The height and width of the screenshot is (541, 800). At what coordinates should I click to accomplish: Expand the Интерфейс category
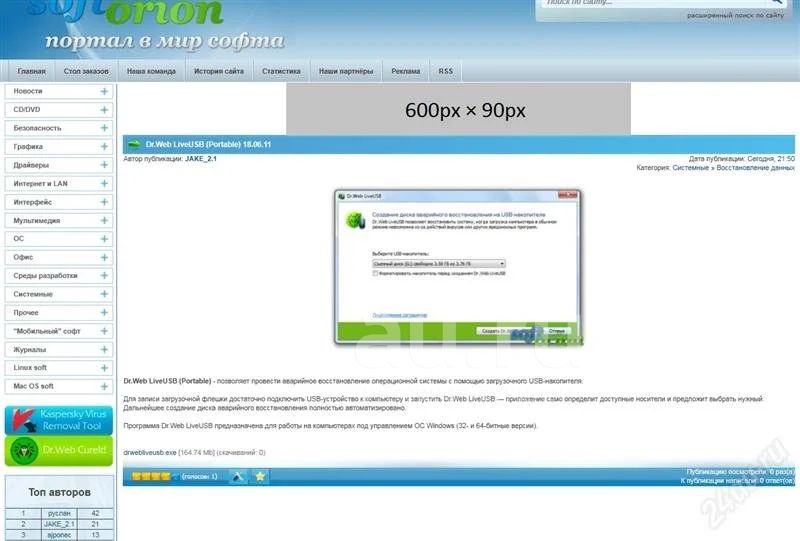(x=104, y=202)
